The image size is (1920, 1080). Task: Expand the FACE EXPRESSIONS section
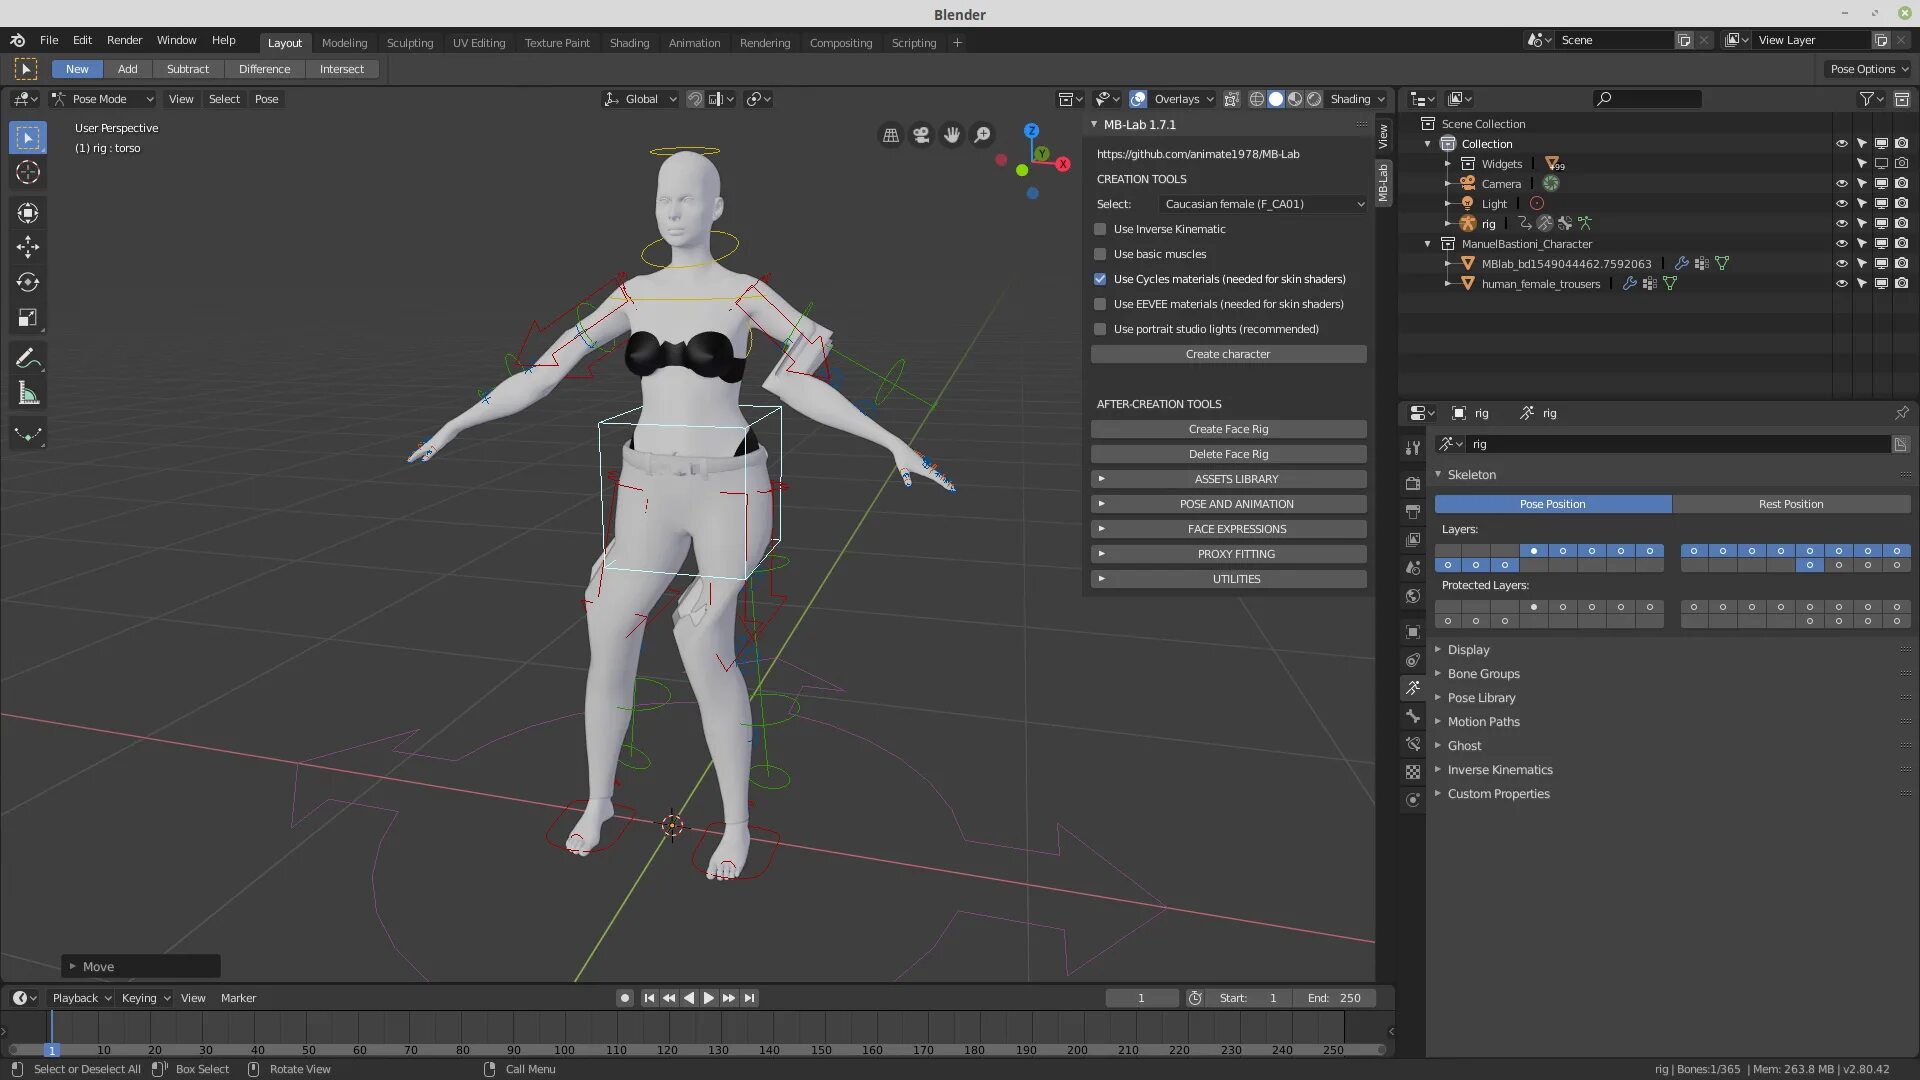point(1229,529)
